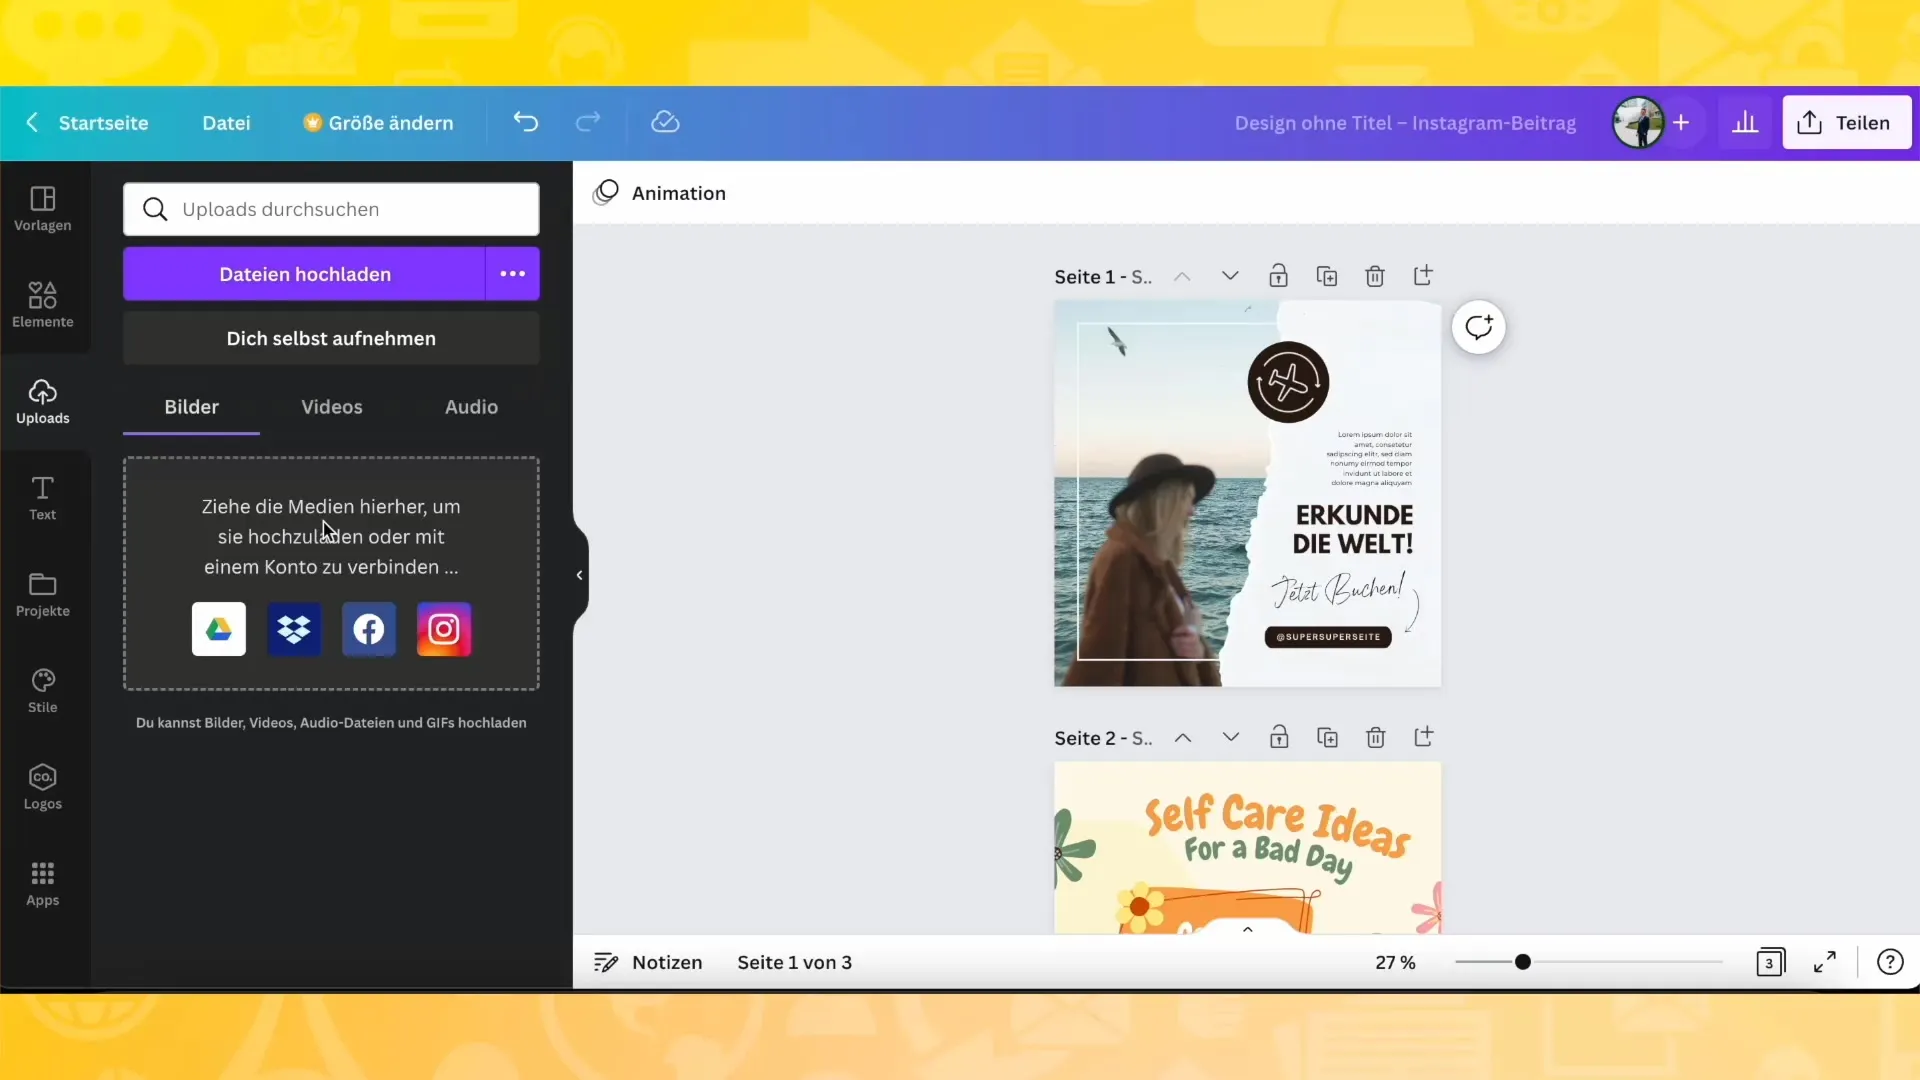
Task: Click Dateien hochladen button
Action: (306, 273)
